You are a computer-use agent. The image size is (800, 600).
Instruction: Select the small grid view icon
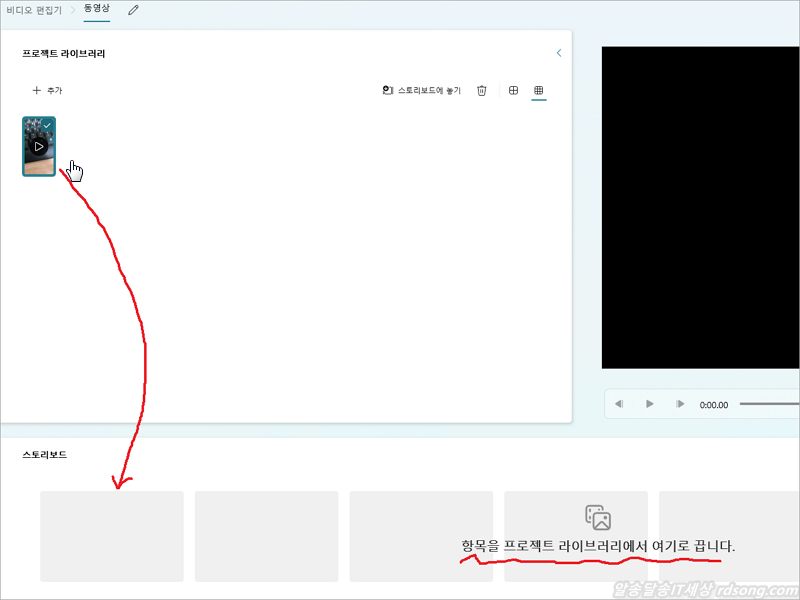pos(538,91)
